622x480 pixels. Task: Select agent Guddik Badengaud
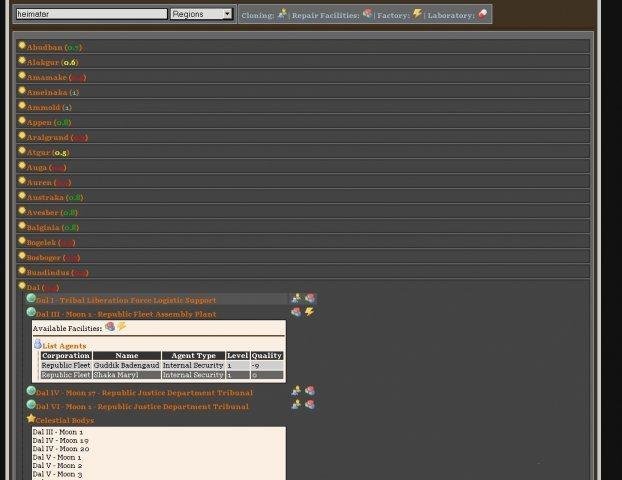click(x=127, y=365)
